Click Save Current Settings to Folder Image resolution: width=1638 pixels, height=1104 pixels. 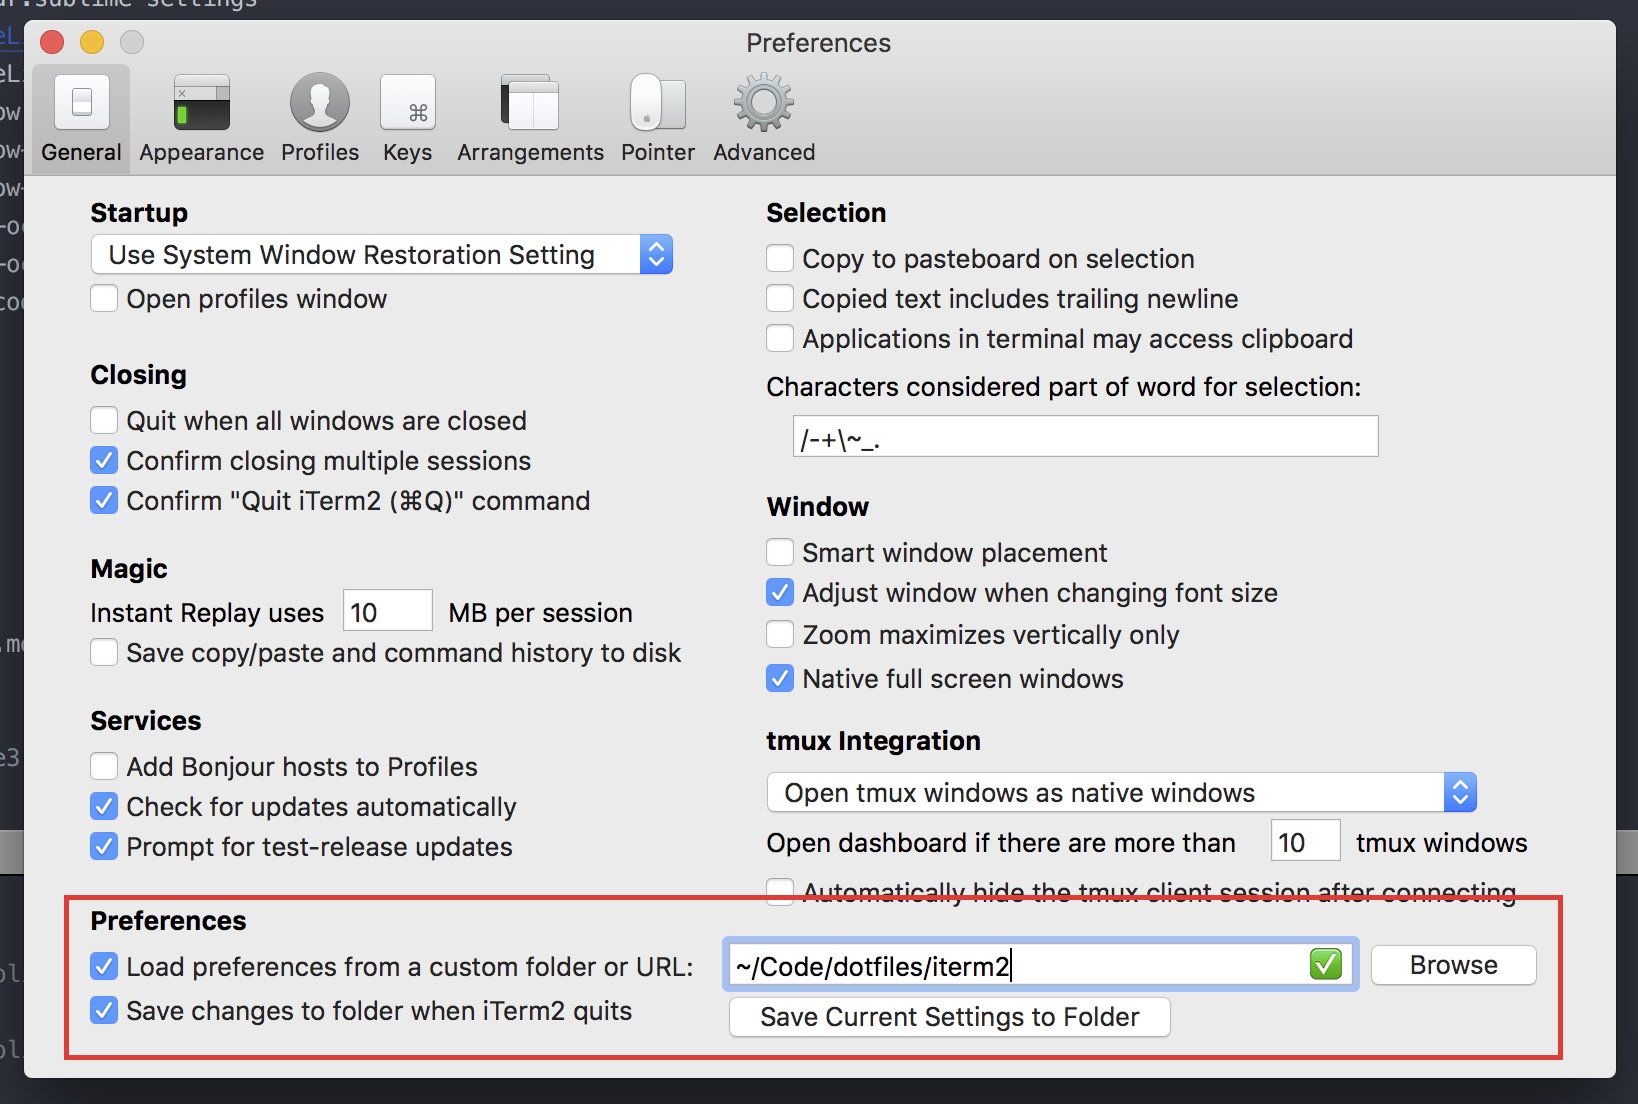(x=950, y=1017)
